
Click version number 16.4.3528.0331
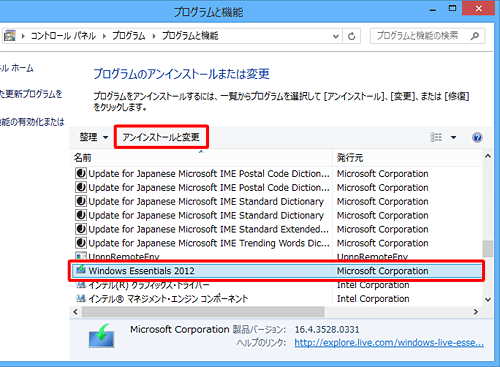(x=327, y=330)
